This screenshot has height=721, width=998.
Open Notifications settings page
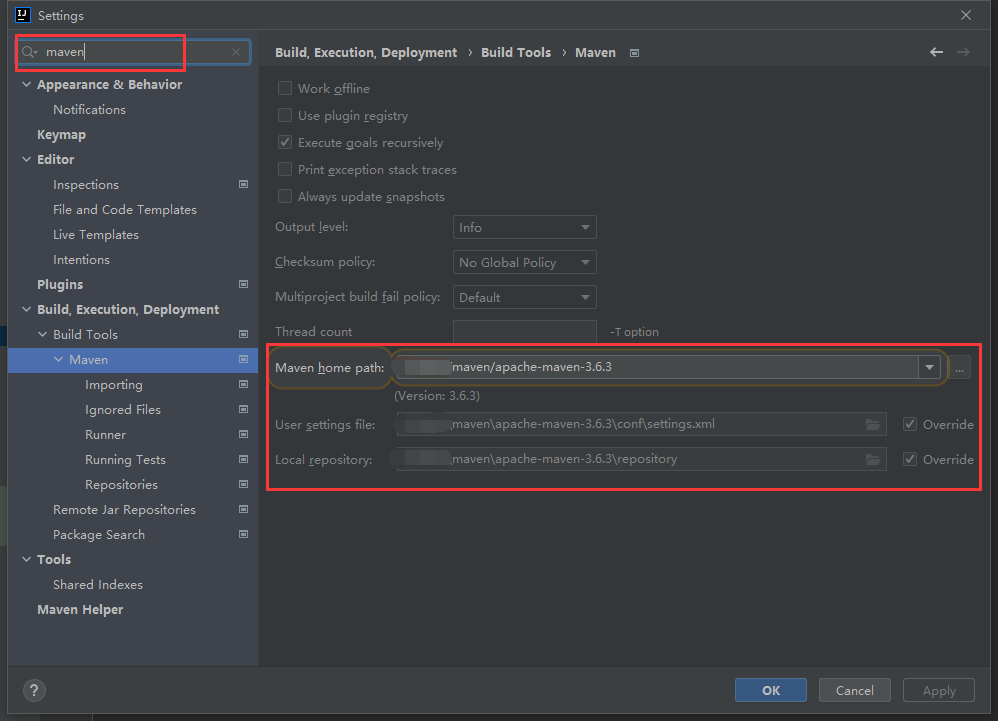coord(89,109)
